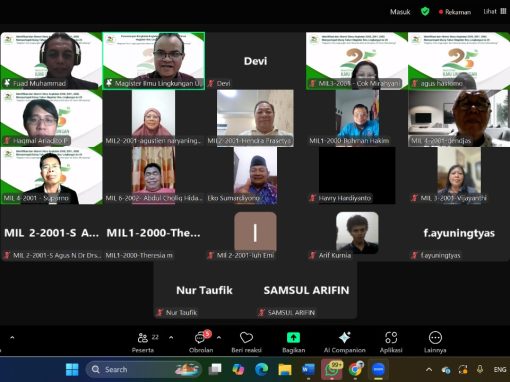The width and height of the screenshot is (510, 382).
Task: Open the Obrolan chat panel
Action: (x=201, y=342)
